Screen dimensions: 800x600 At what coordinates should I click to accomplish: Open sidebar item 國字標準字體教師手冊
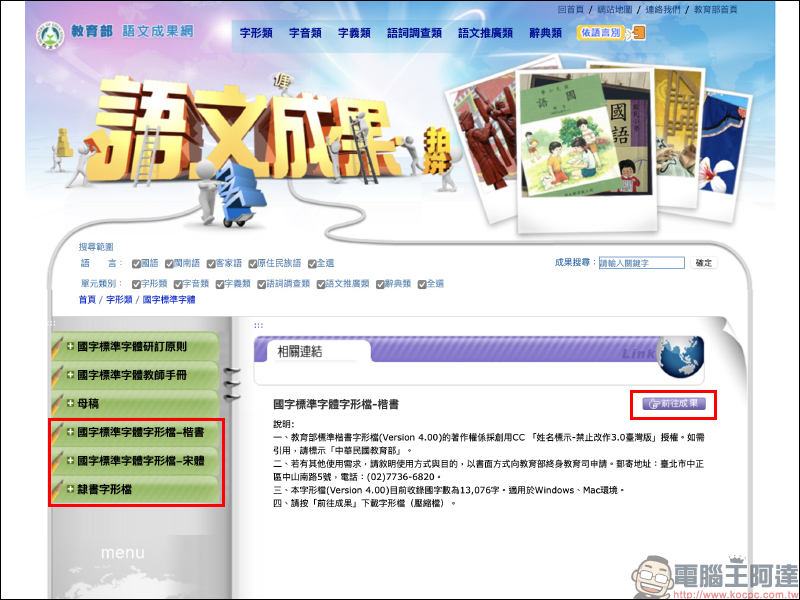(136, 376)
